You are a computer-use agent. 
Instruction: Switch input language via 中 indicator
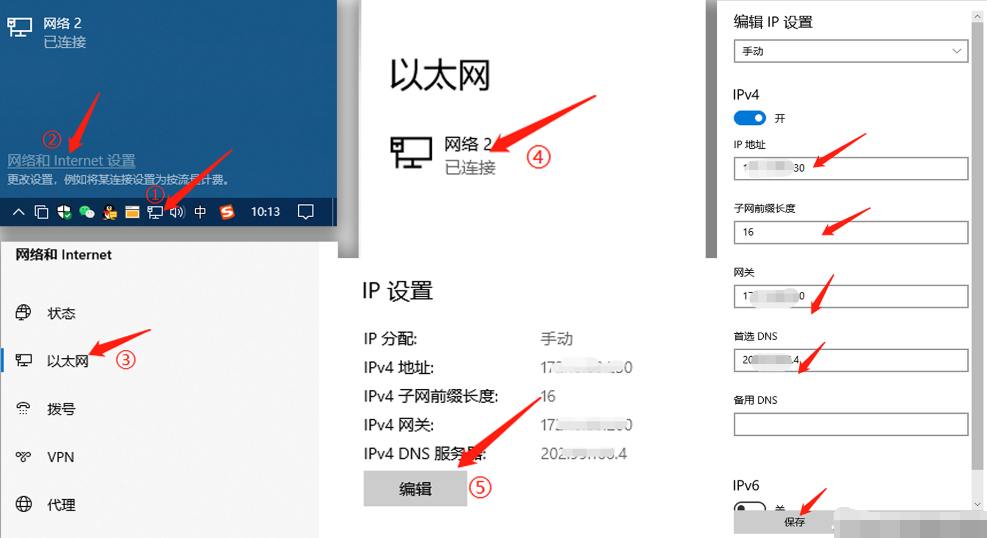[200, 212]
